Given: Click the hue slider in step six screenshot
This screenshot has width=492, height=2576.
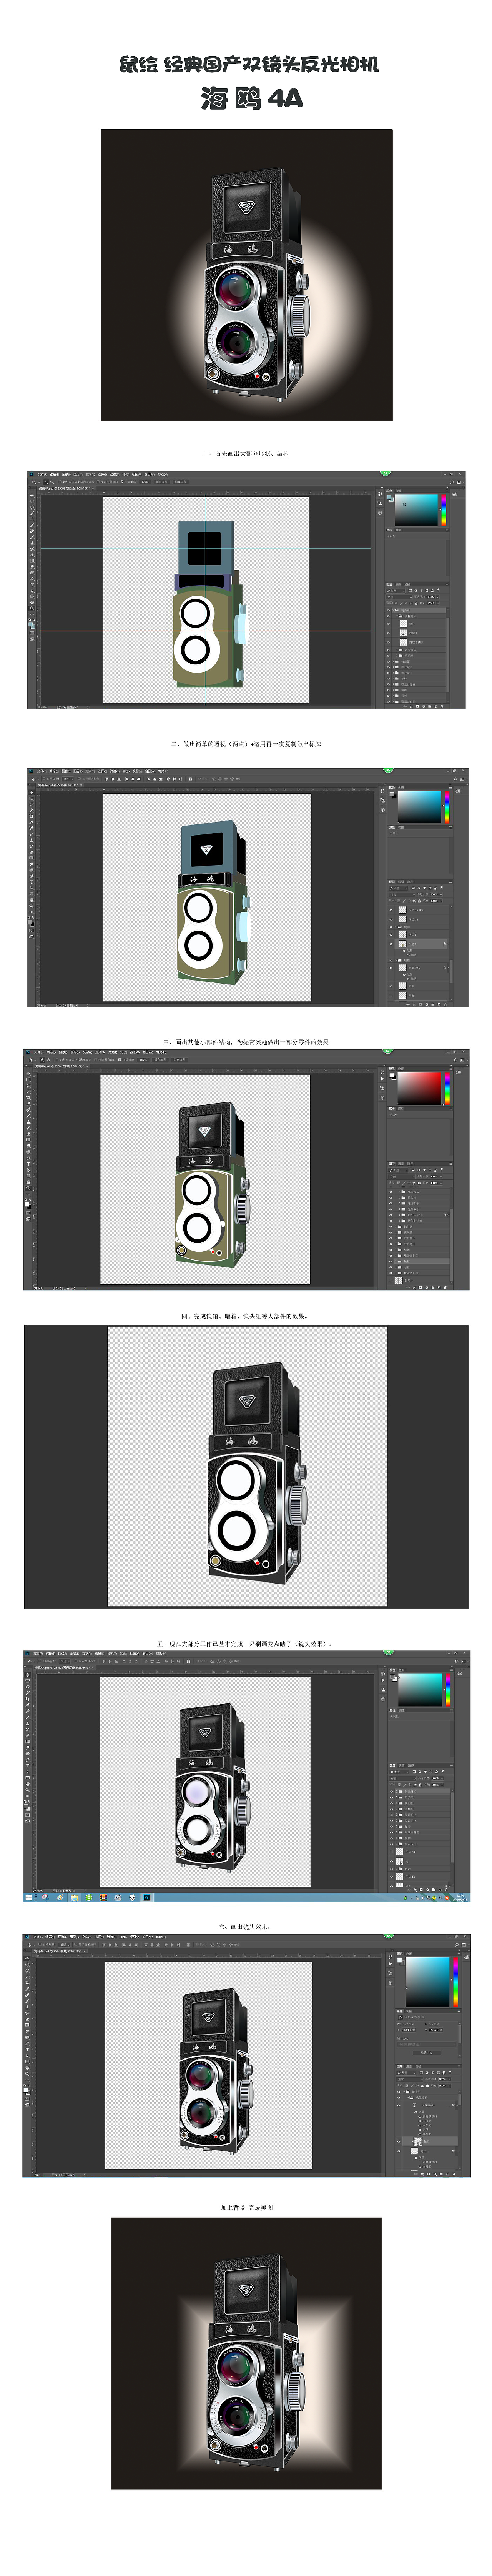Looking at the screenshot, I should point(455,1981).
